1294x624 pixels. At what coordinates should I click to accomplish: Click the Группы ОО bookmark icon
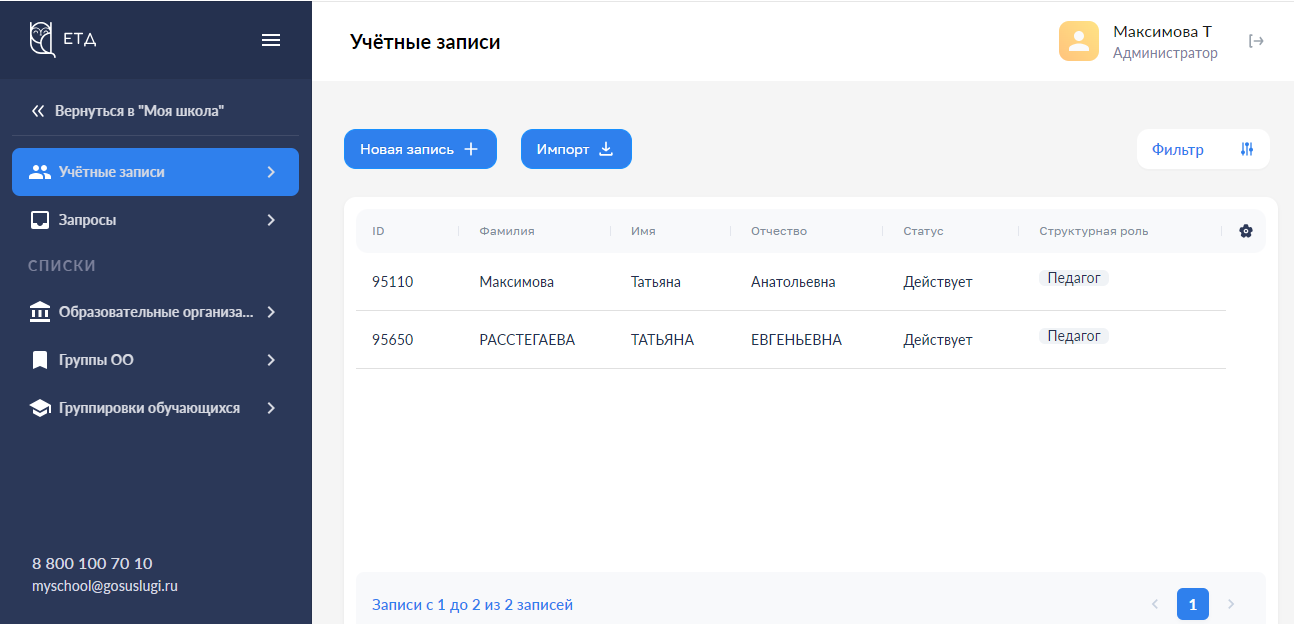click(x=40, y=360)
